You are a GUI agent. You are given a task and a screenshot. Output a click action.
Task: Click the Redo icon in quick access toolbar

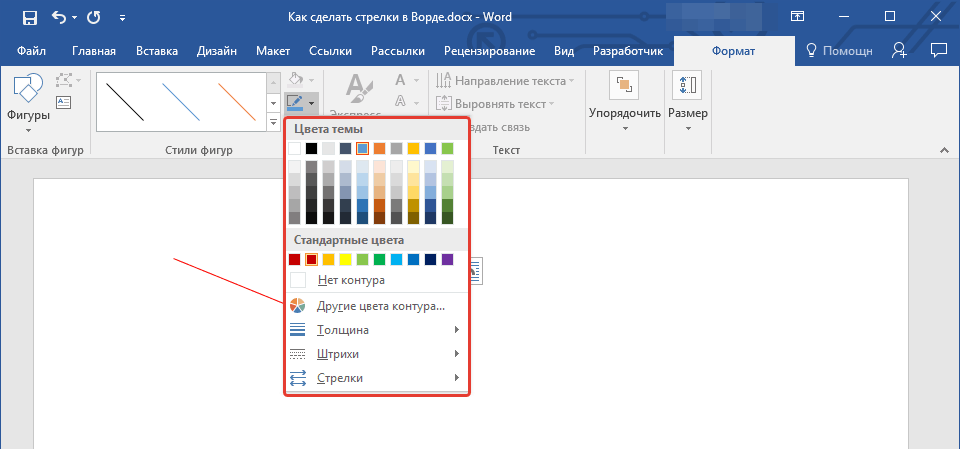(x=94, y=17)
